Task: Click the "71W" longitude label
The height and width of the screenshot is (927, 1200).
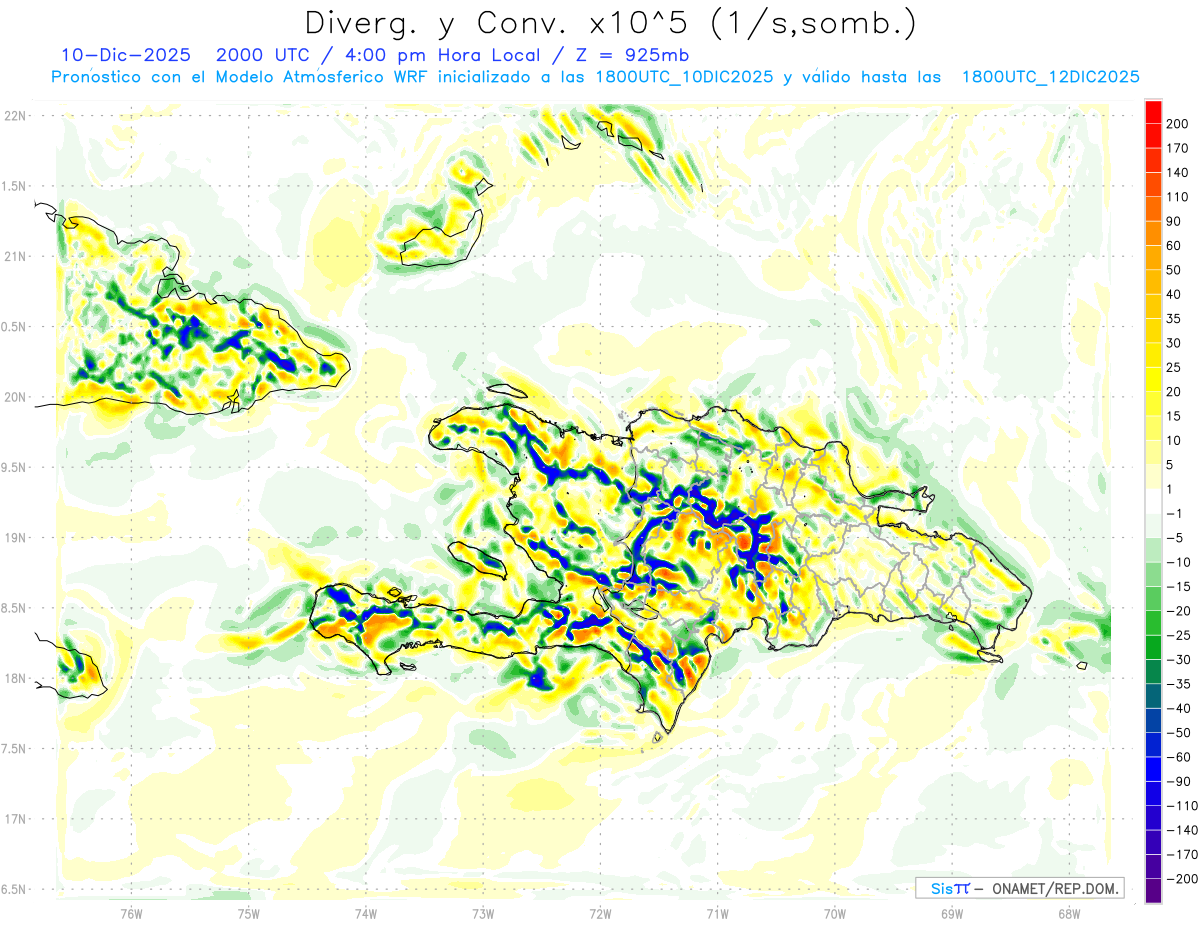Action: click(717, 914)
